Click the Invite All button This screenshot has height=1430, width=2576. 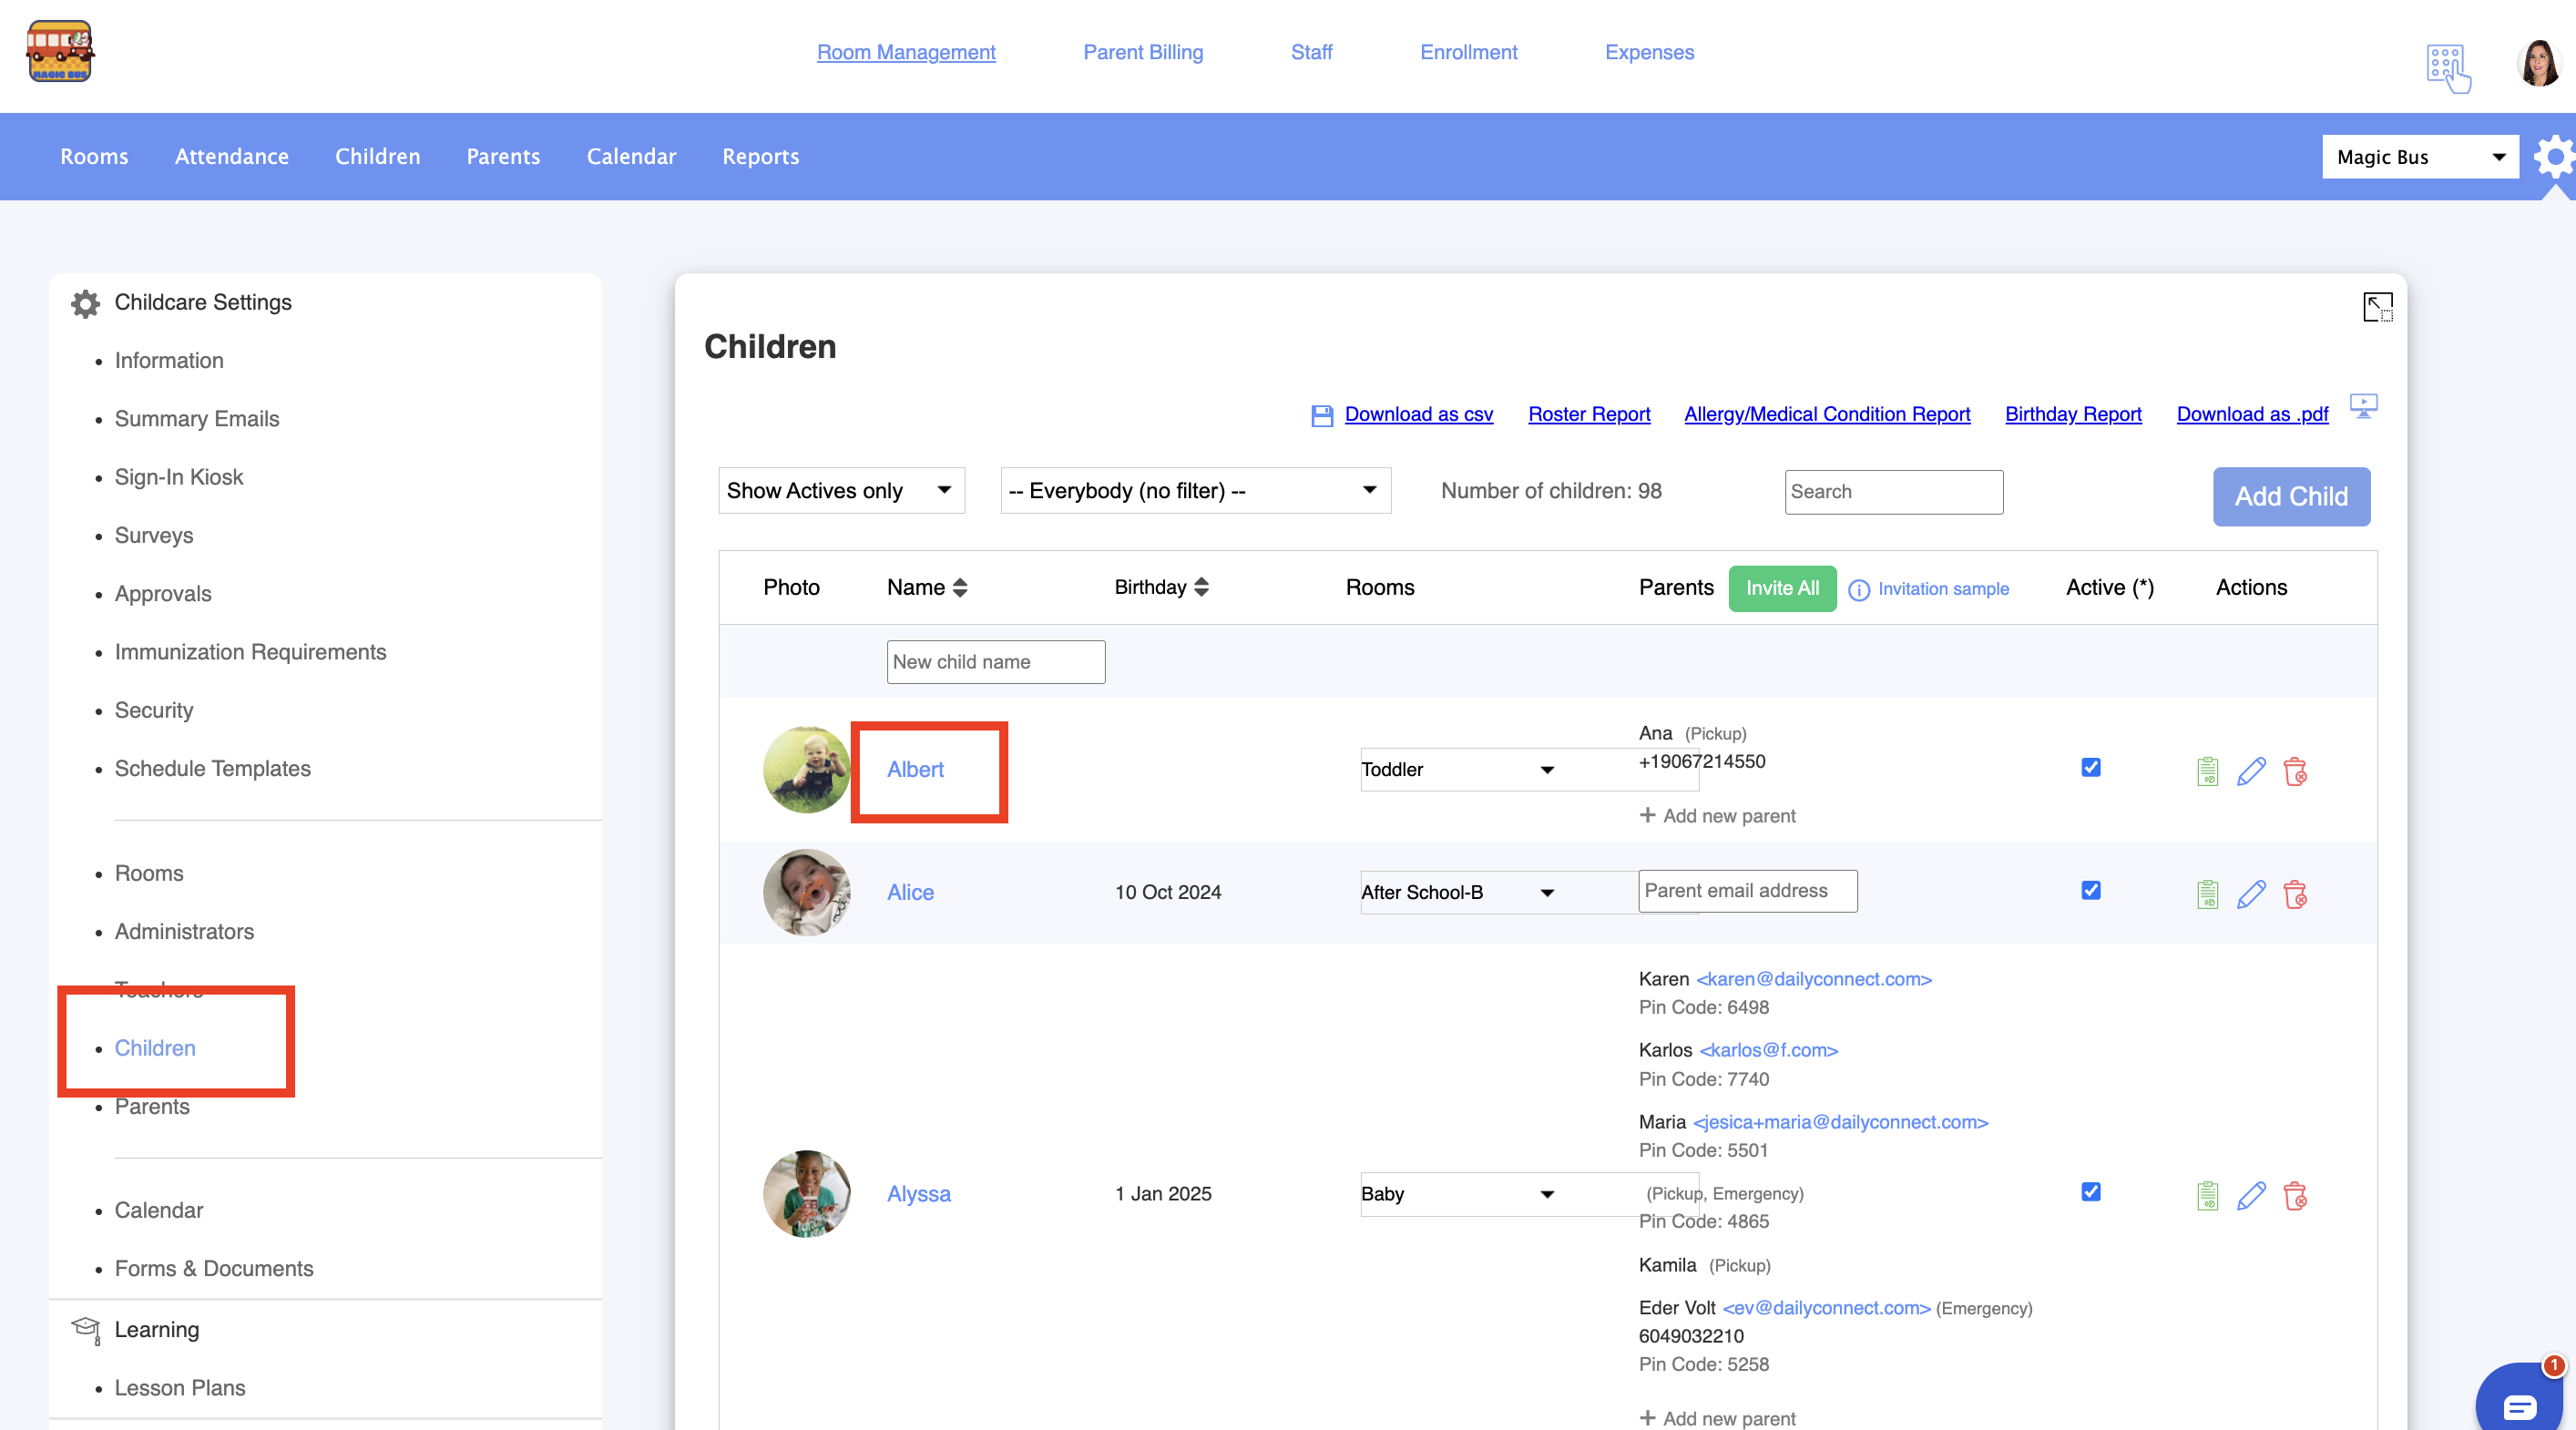[1781, 588]
